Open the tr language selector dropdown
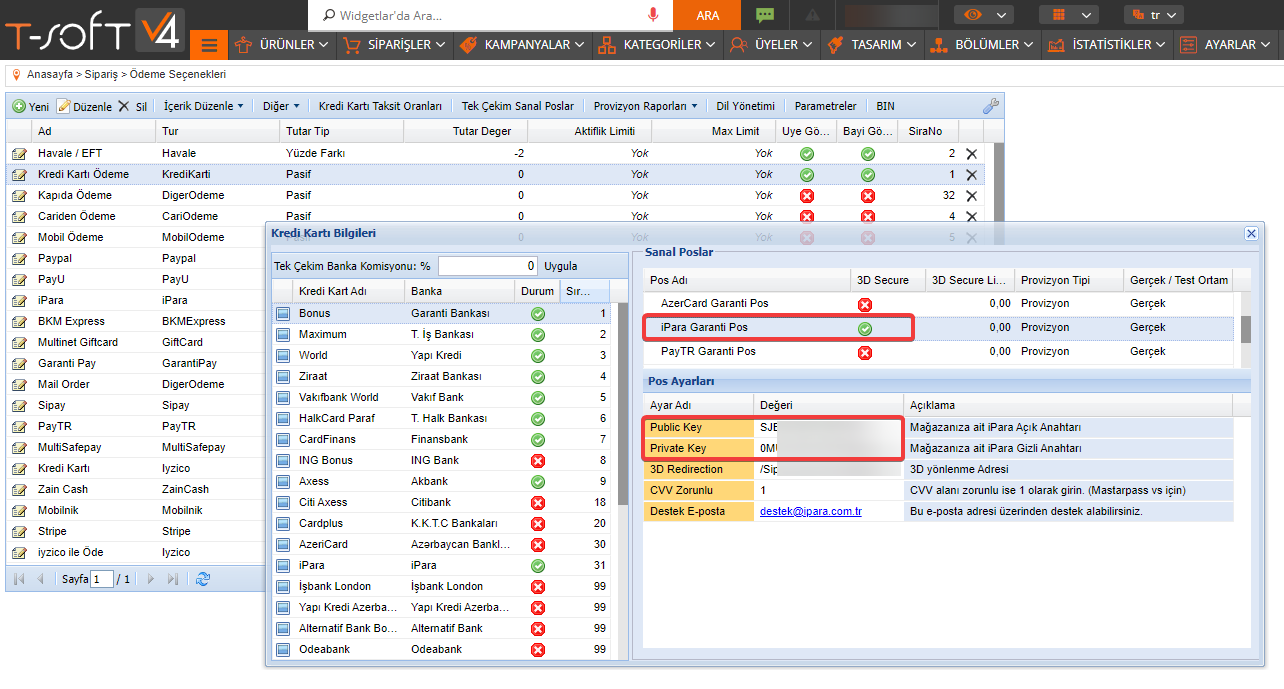 (x=1153, y=15)
